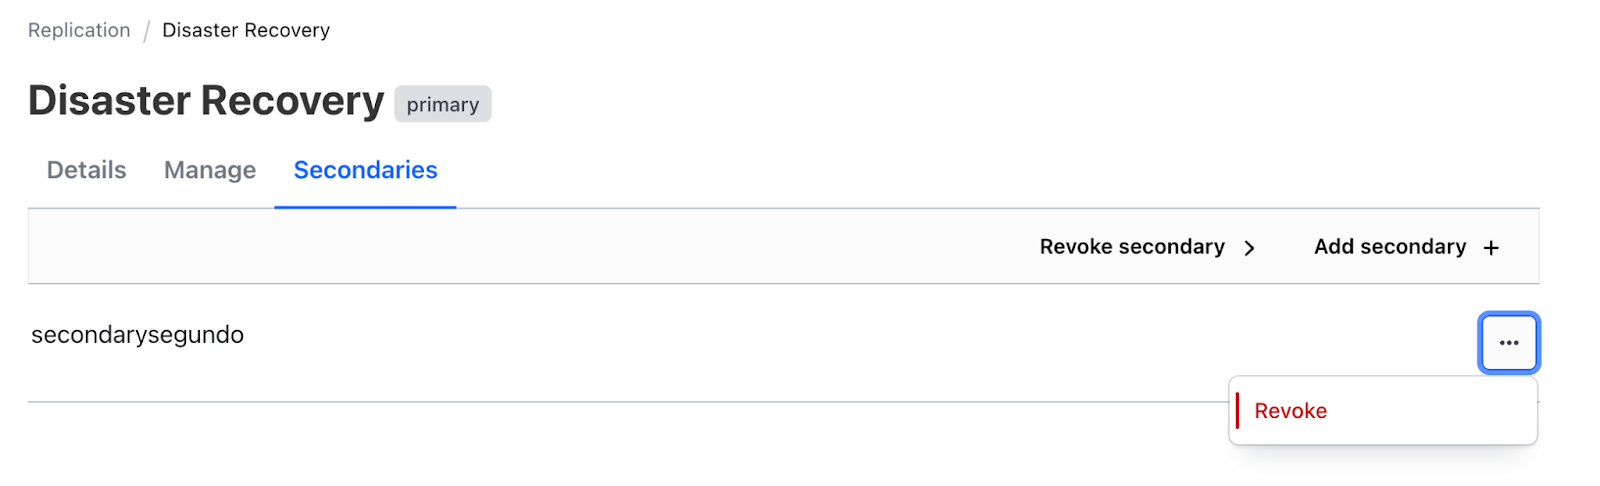Click the Disaster Recovery breadcrumb item
This screenshot has width=1600, height=486.
pyautogui.click(x=246, y=31)
